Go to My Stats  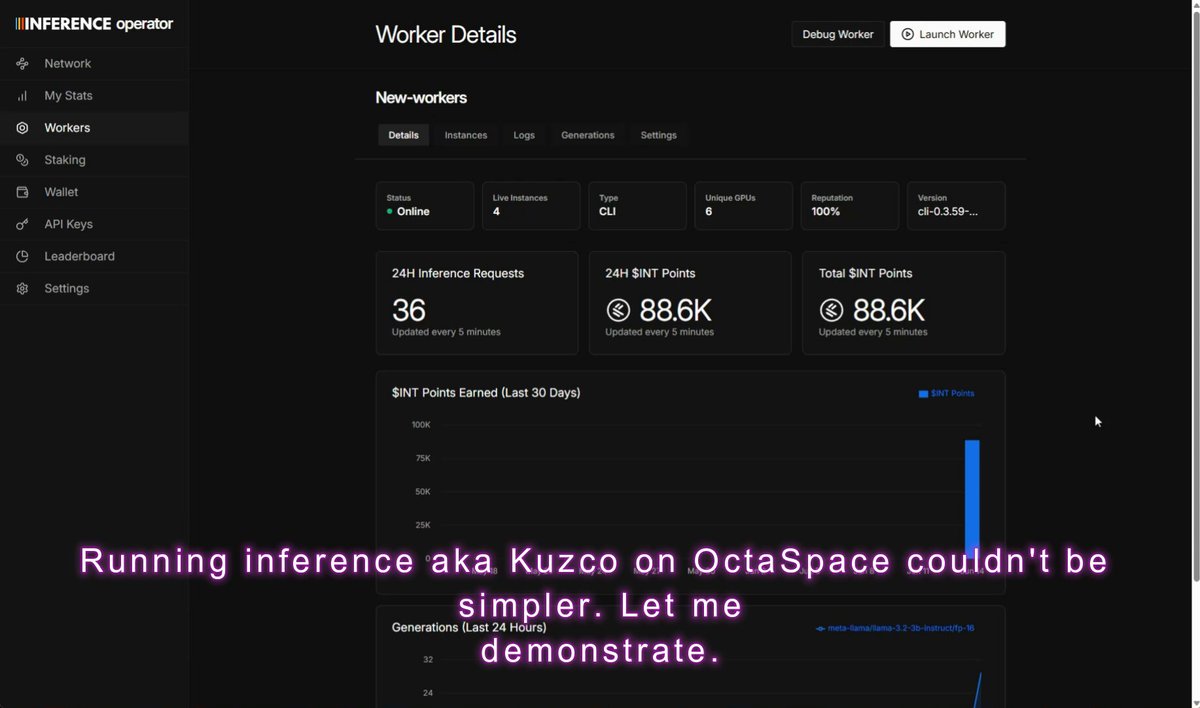(x=94, y=96)
